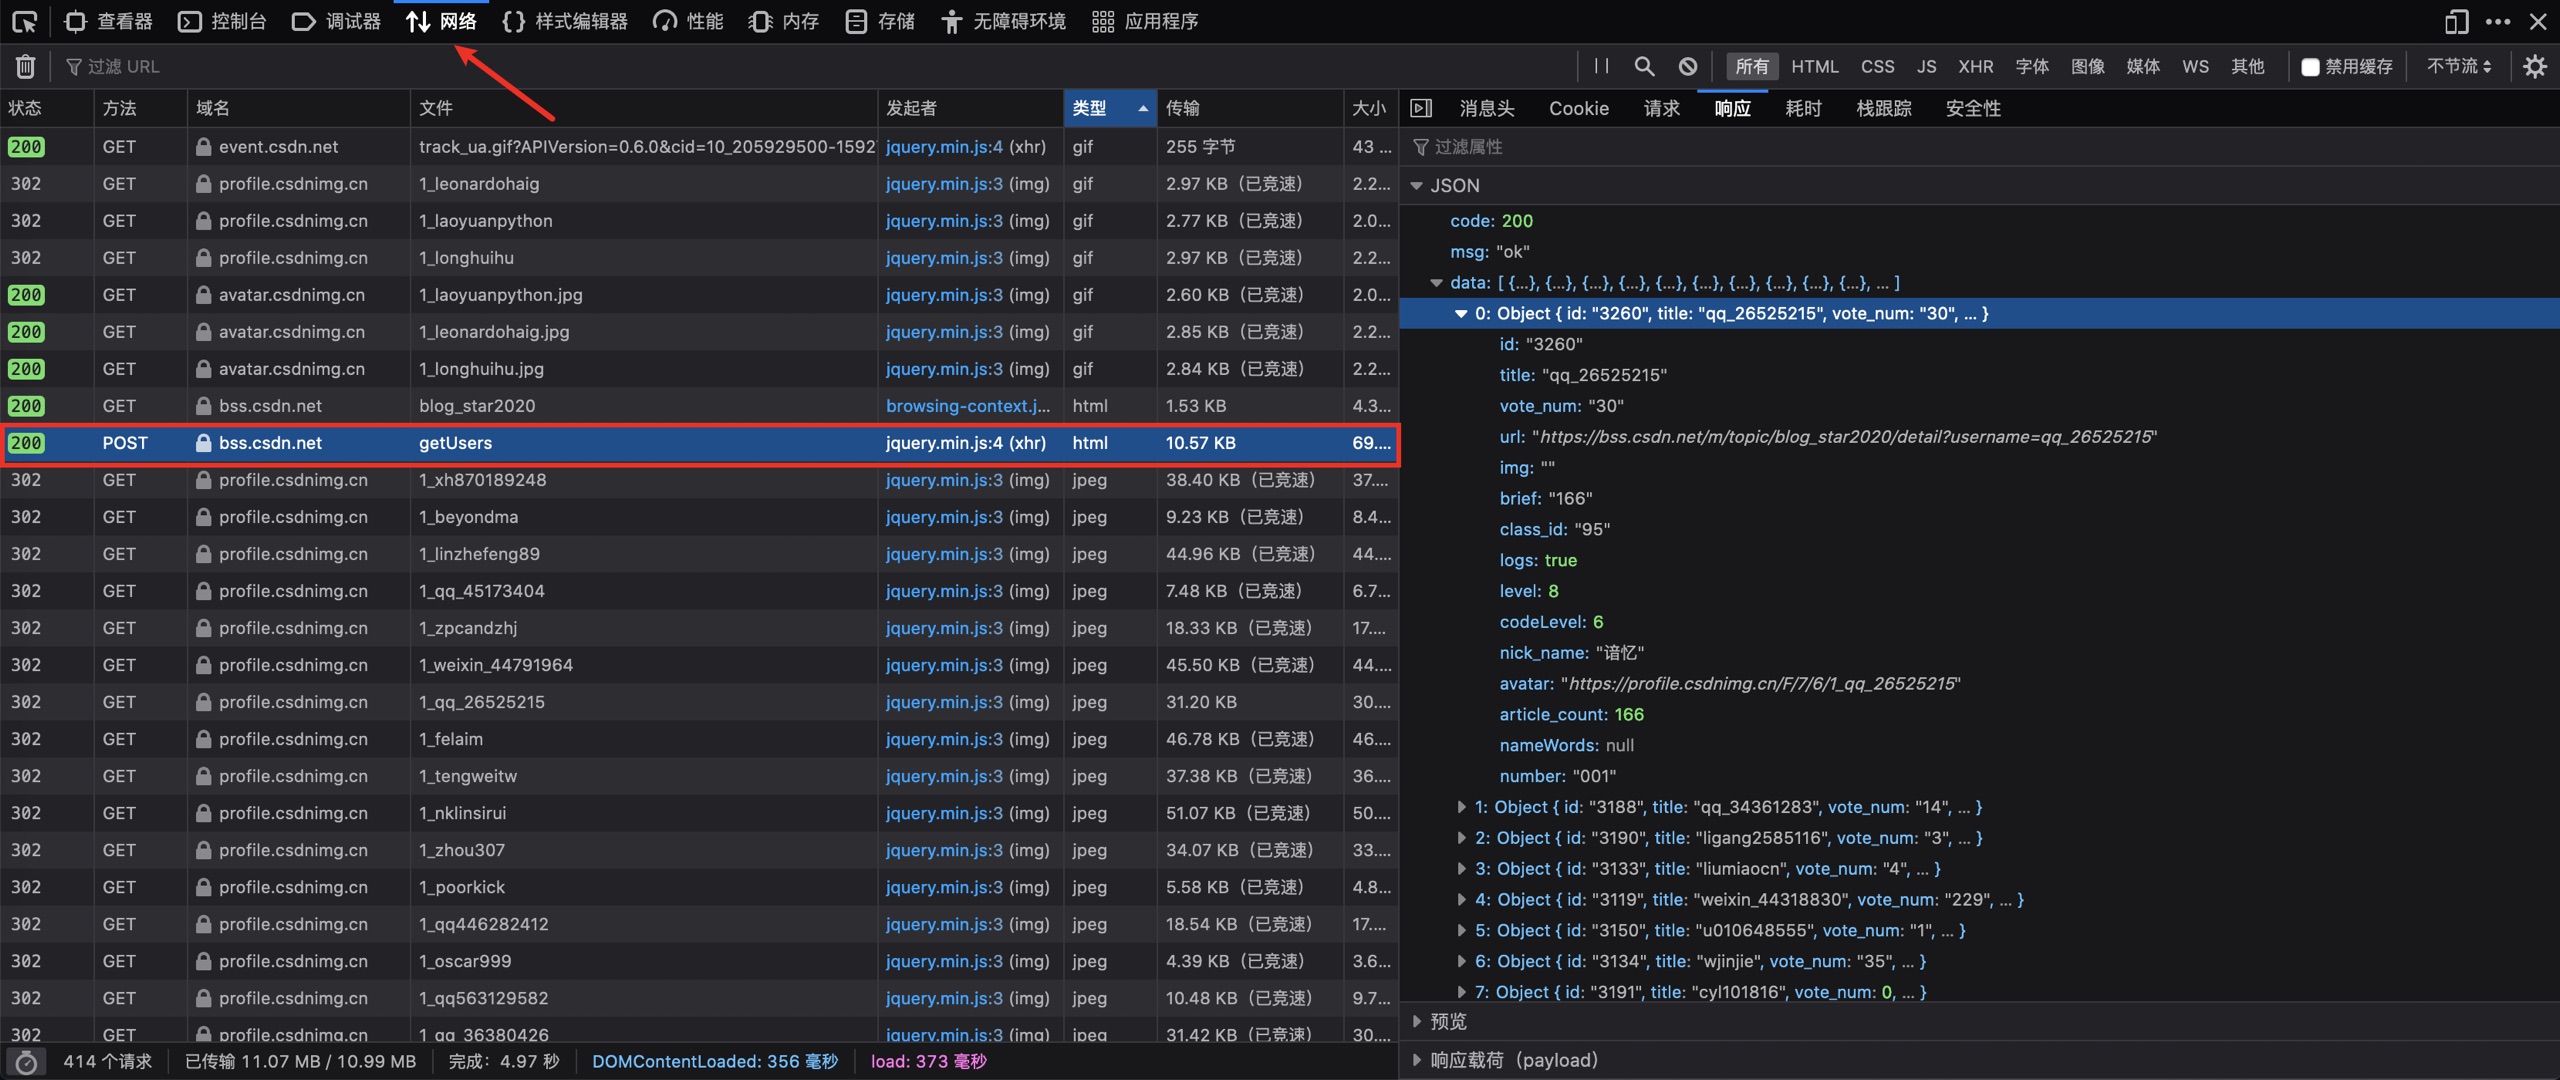2560x1080 pixels.
Task: Collapse the request details sidebar
Action: tap(1421, 108)
